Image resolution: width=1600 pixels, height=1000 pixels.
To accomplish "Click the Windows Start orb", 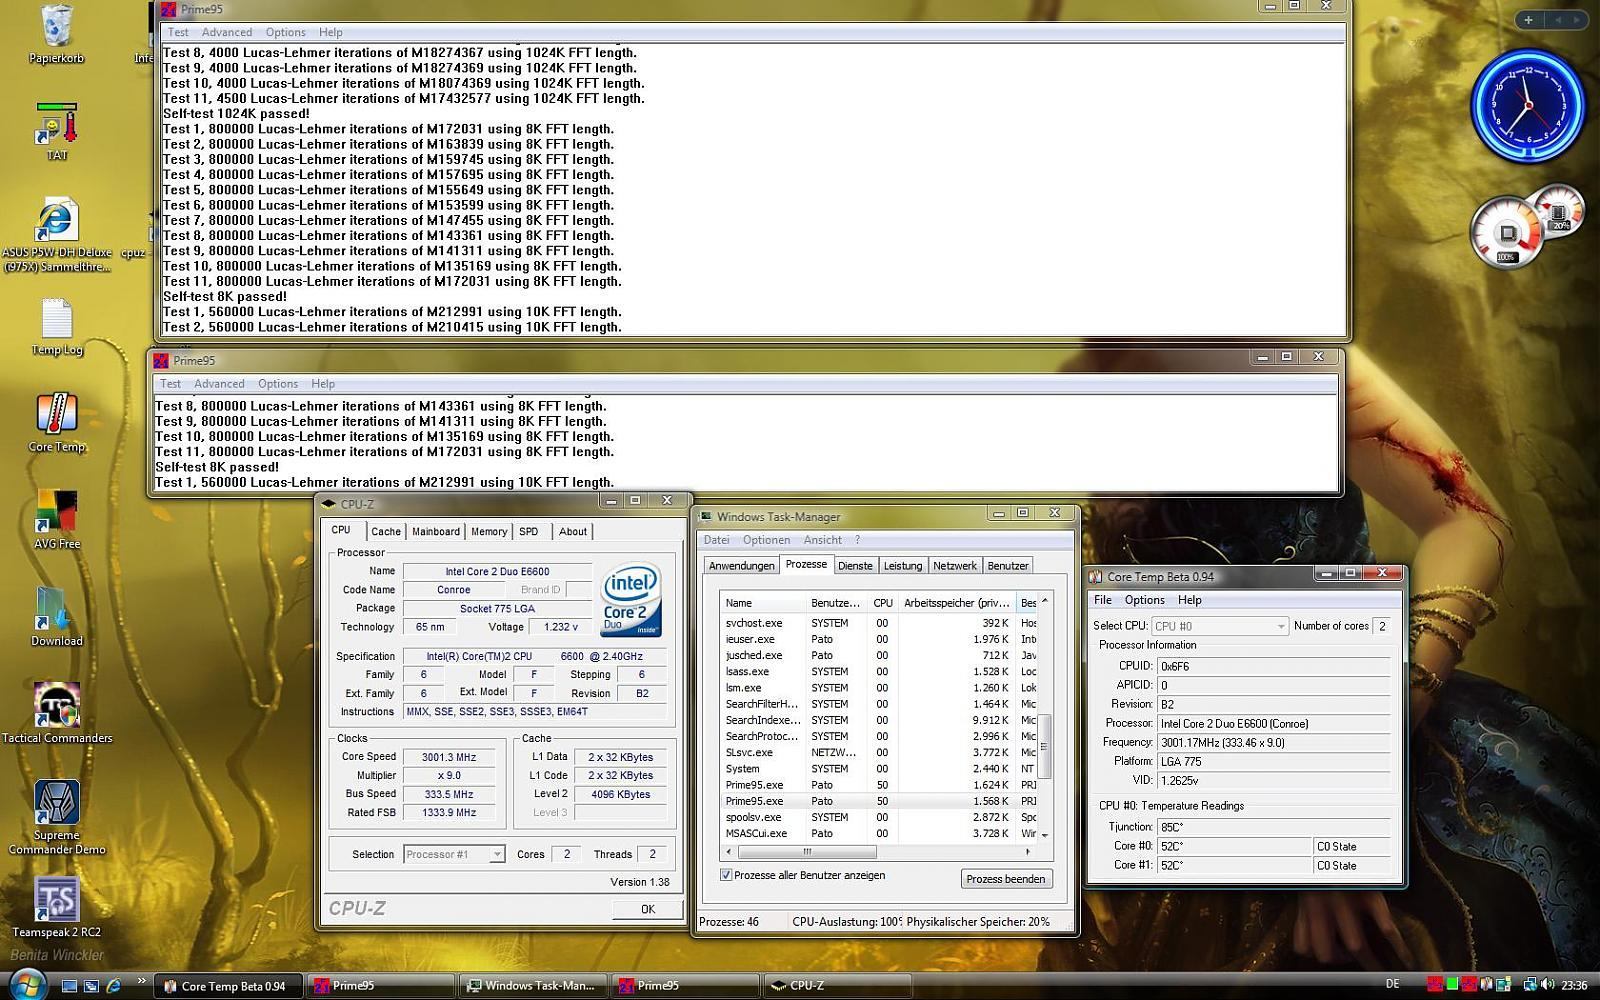I will (26, 984).
